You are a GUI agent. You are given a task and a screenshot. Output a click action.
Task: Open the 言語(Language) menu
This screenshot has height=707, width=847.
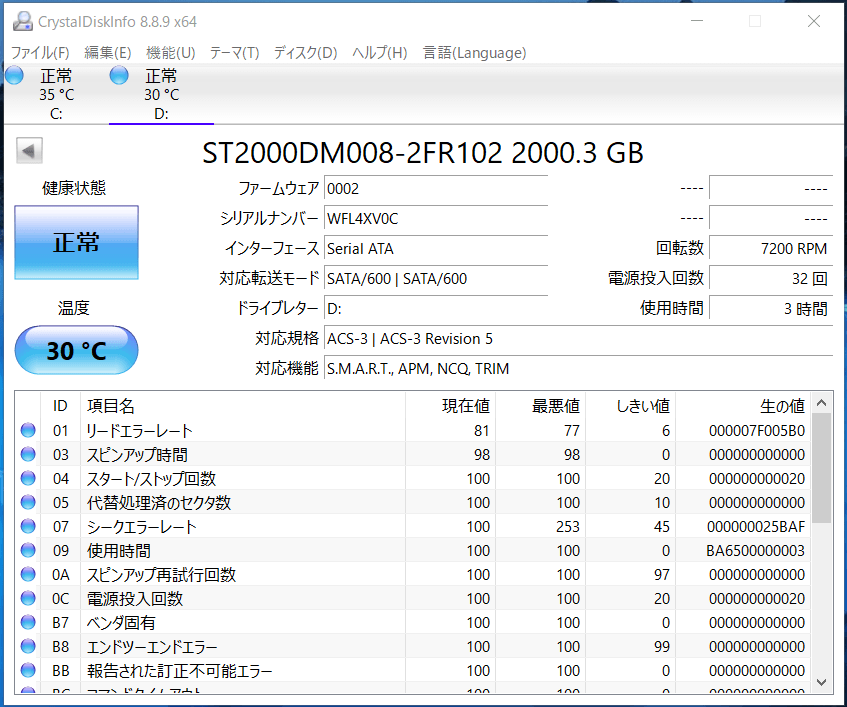click(x=474, y=52)
